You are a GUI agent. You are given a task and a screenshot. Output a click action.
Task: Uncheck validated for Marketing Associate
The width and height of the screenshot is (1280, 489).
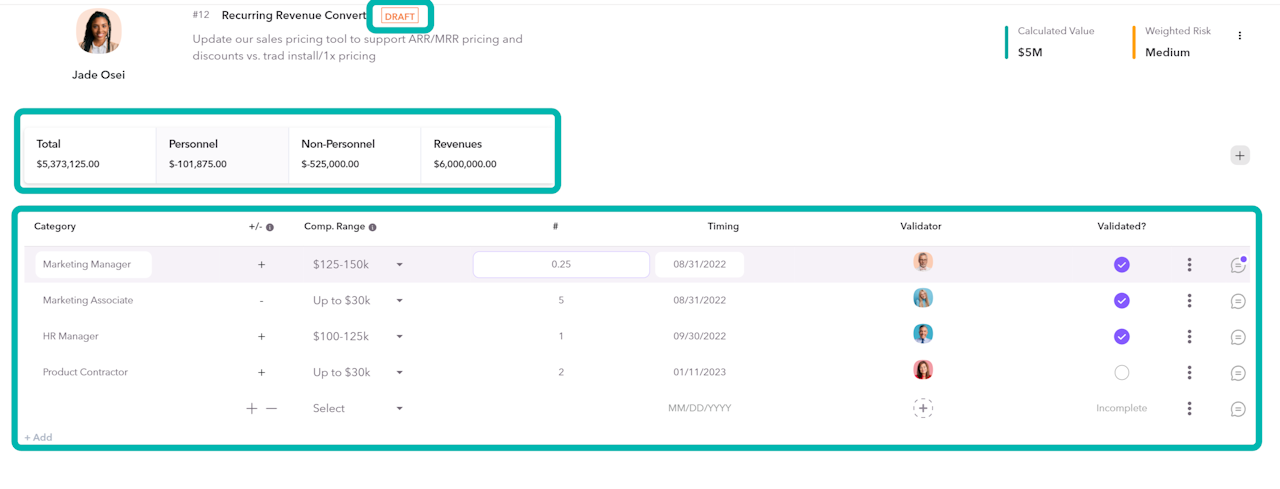click(1122, 301)
